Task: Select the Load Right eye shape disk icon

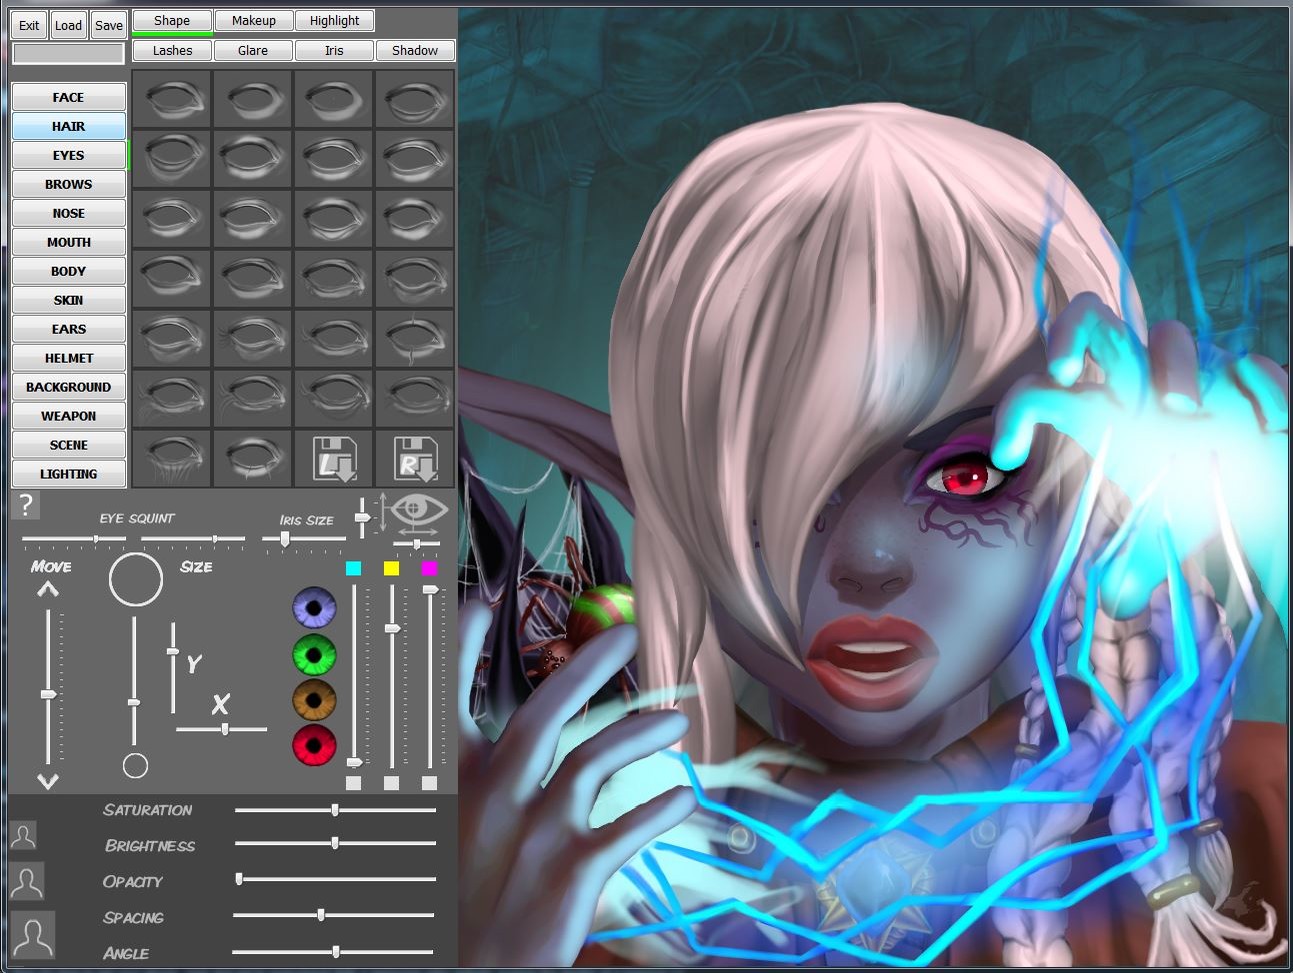Action: tap(415, 458)
